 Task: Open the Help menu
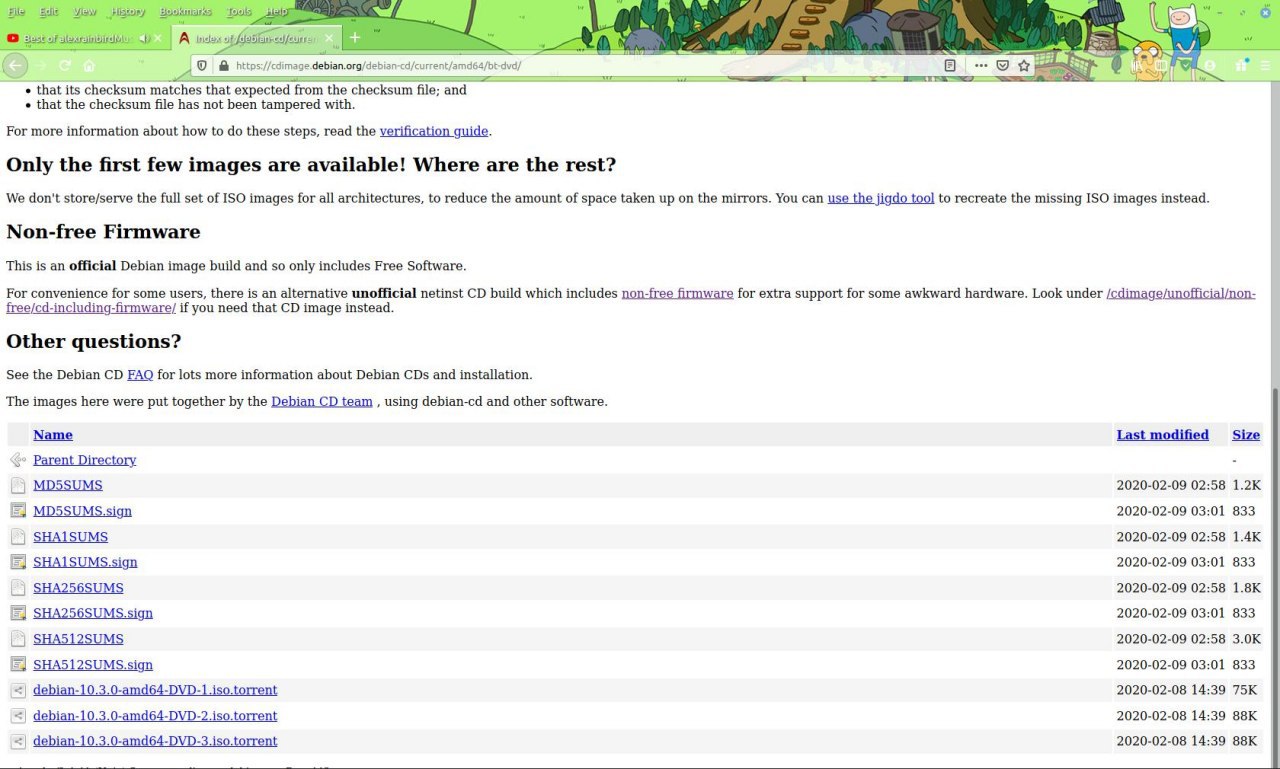tap(277, 11)
